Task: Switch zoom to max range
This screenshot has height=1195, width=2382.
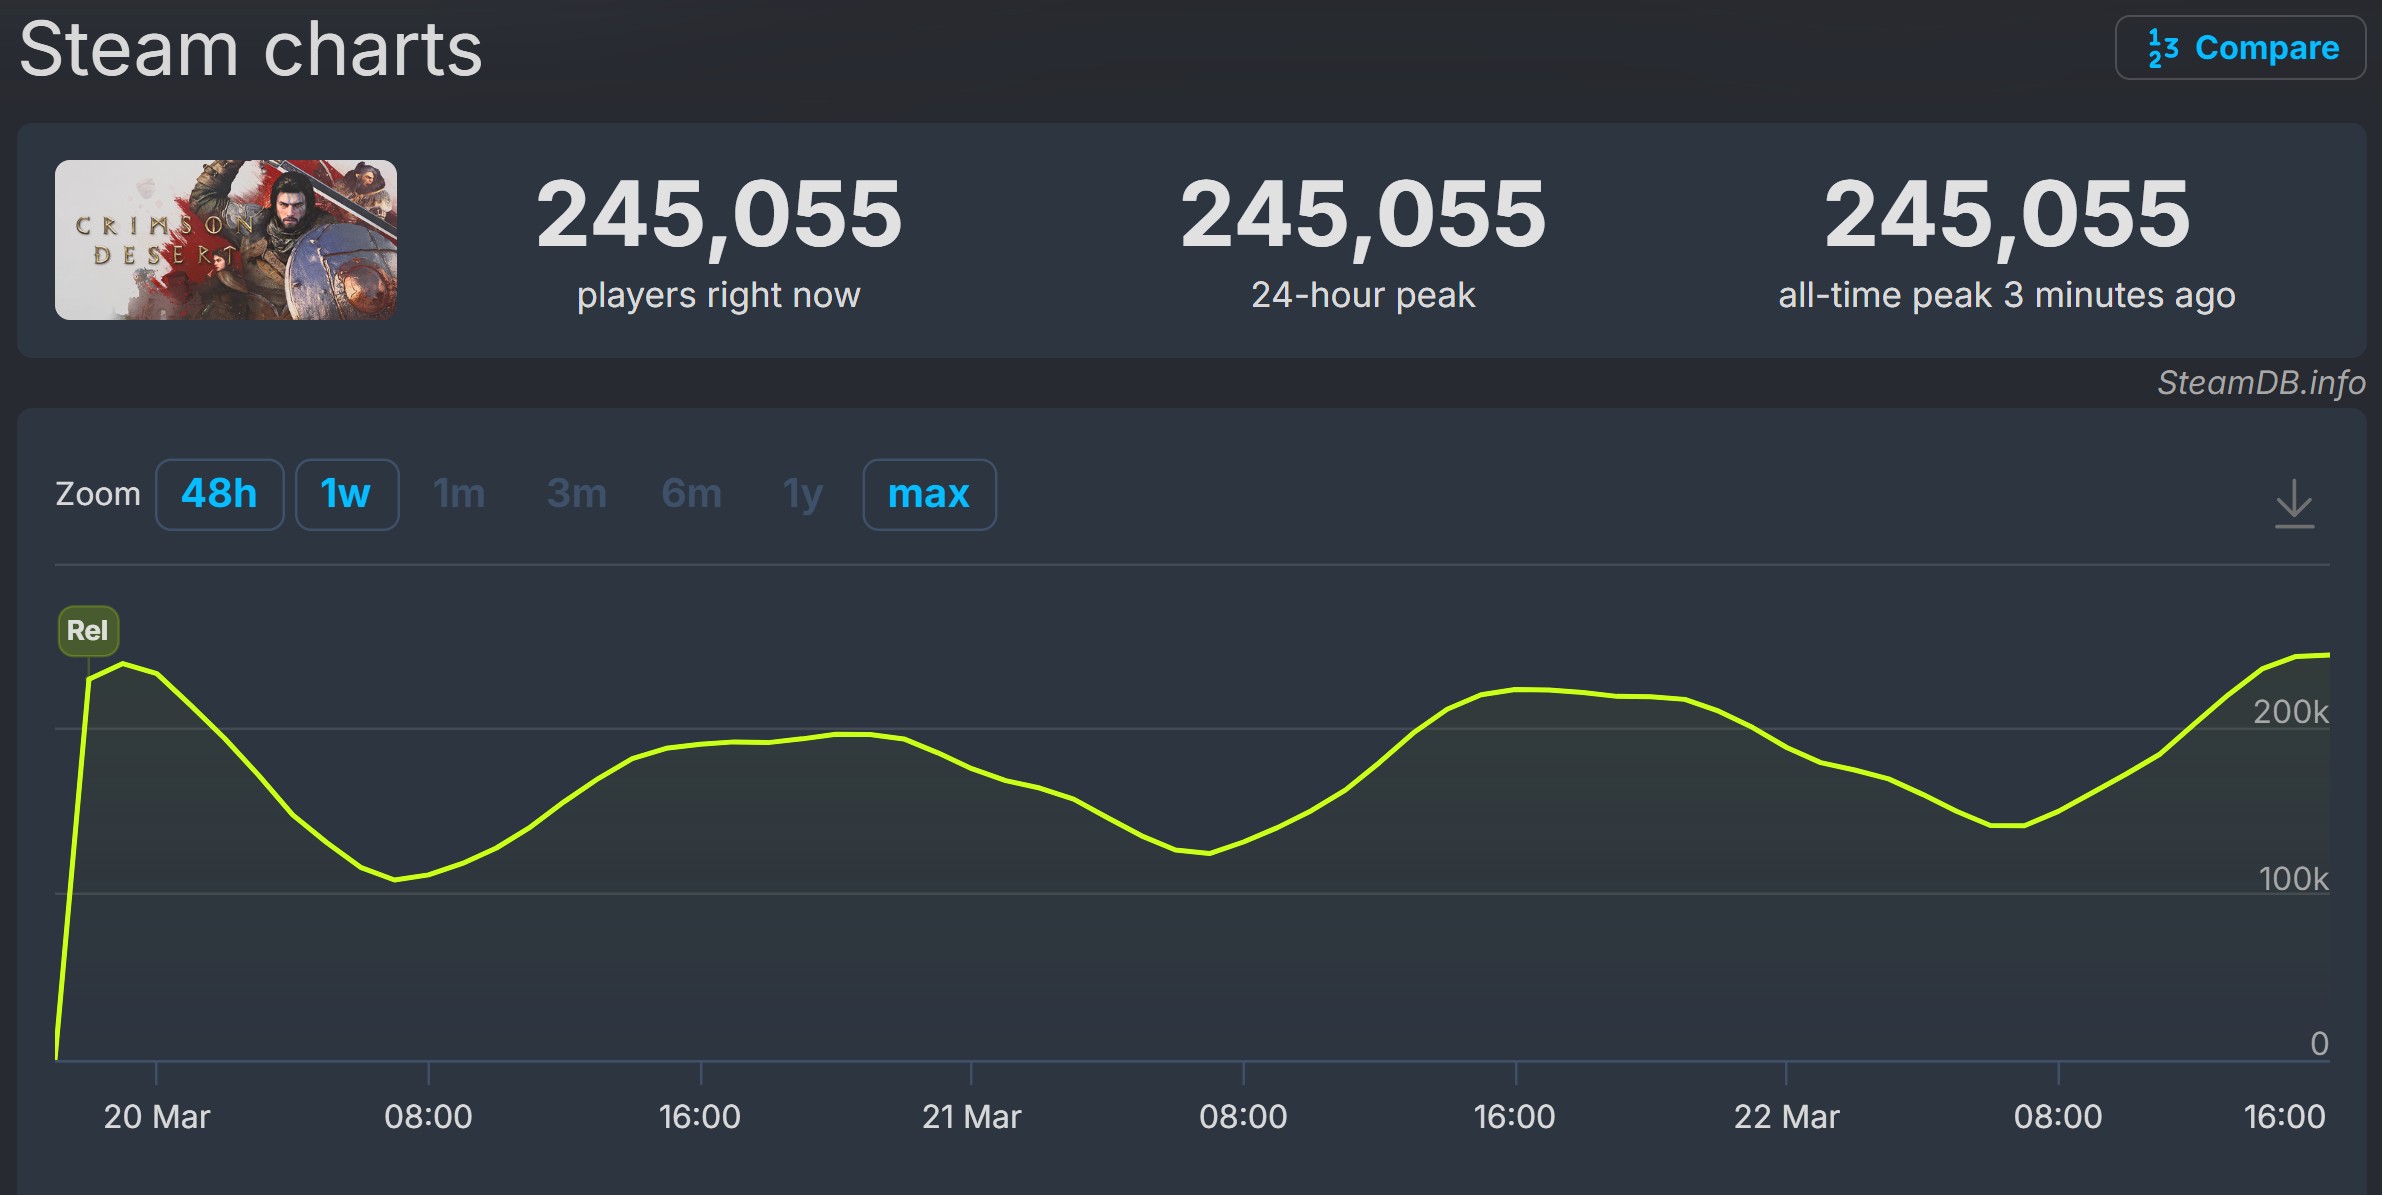Action: pos(928,494)
